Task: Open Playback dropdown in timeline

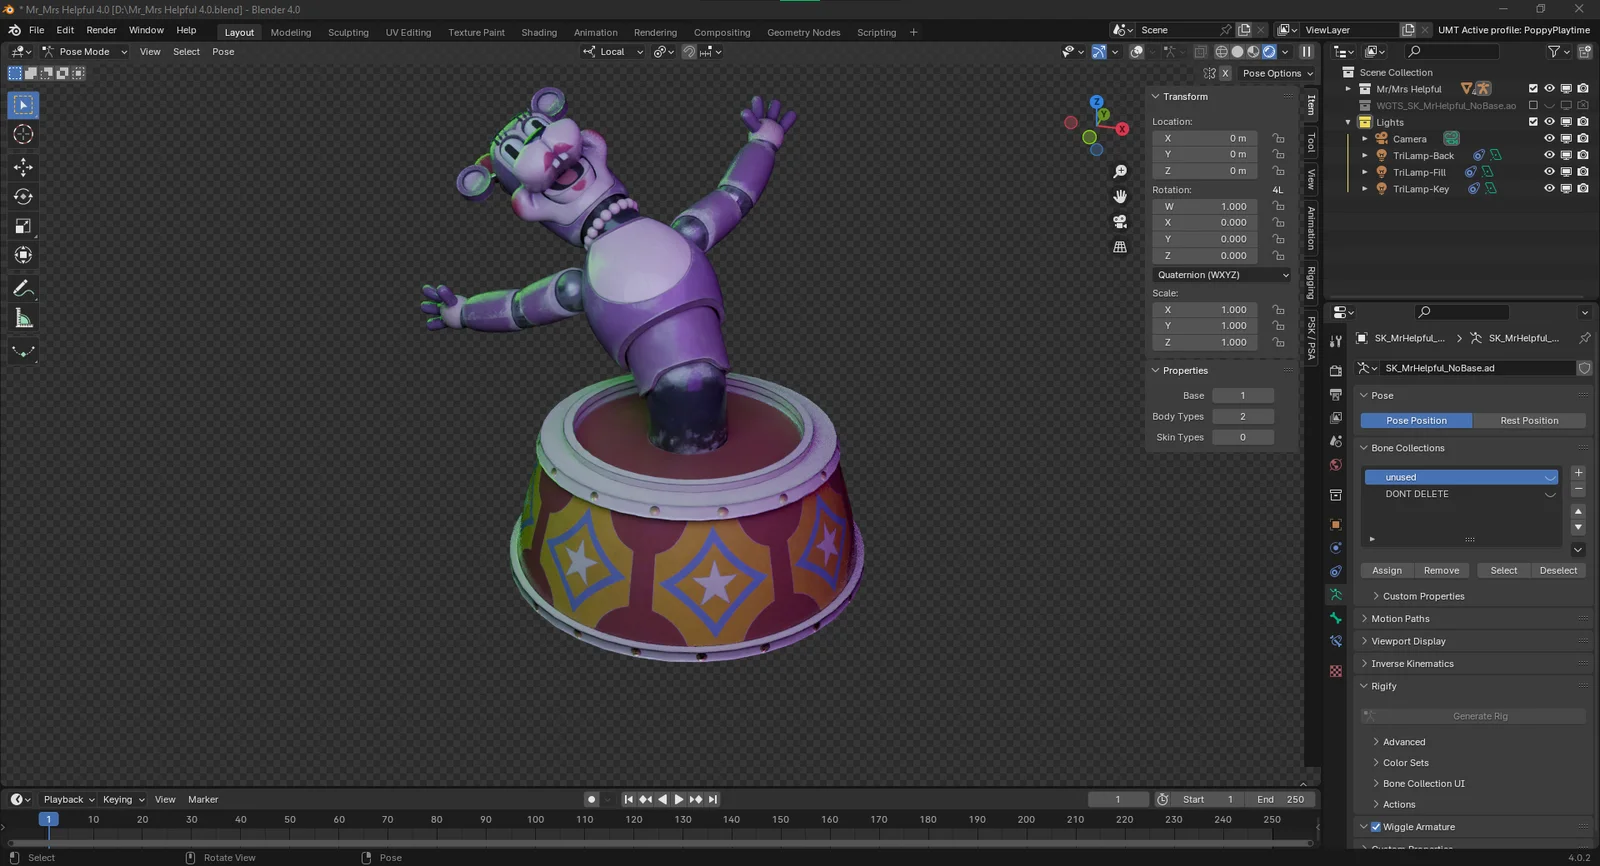Action: coord(68,799)
